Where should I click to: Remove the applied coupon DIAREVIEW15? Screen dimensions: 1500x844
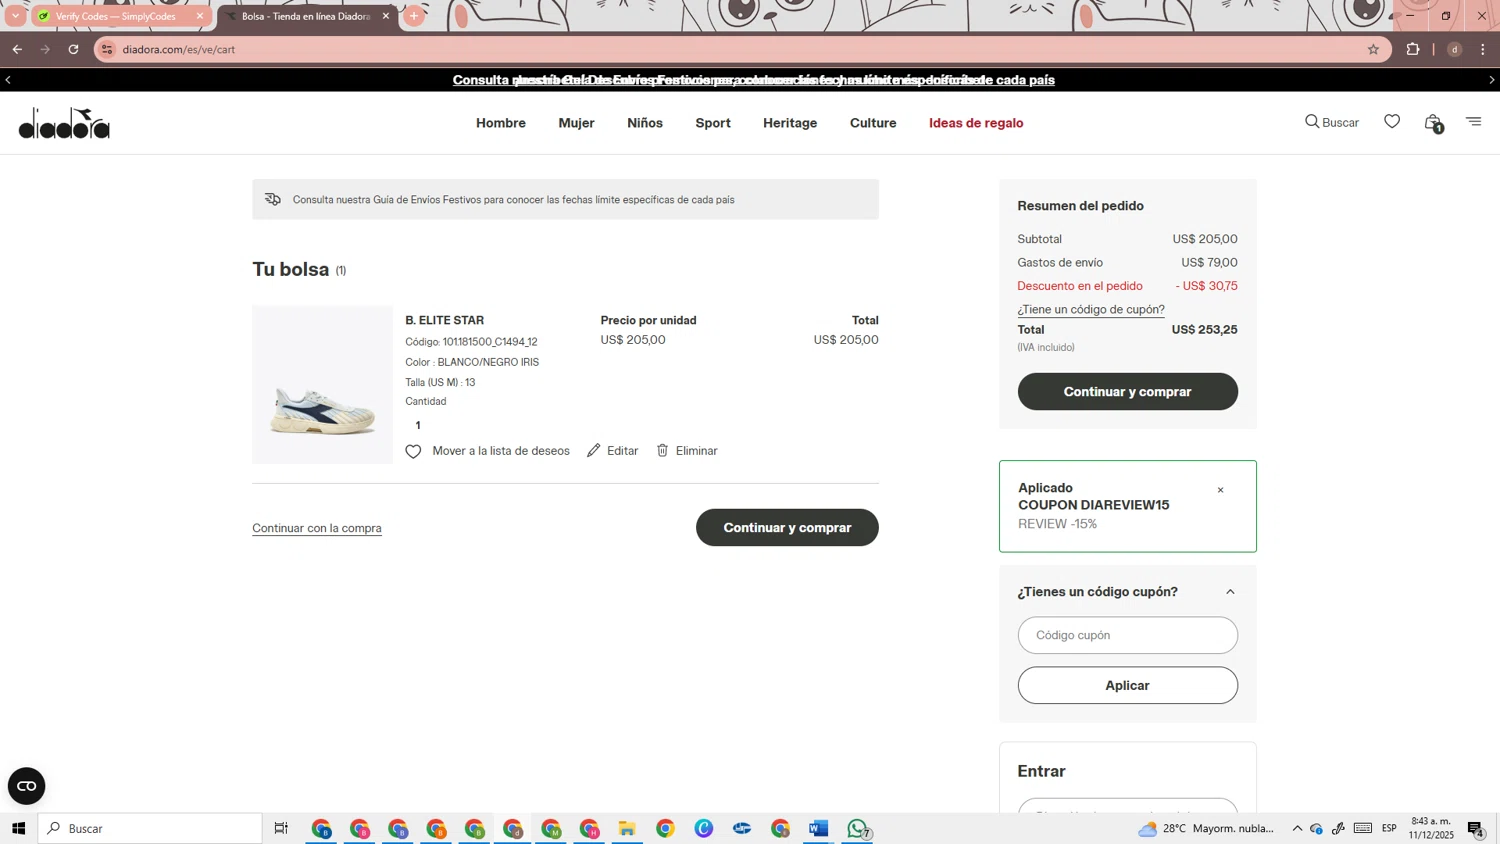click(1220, 490)
